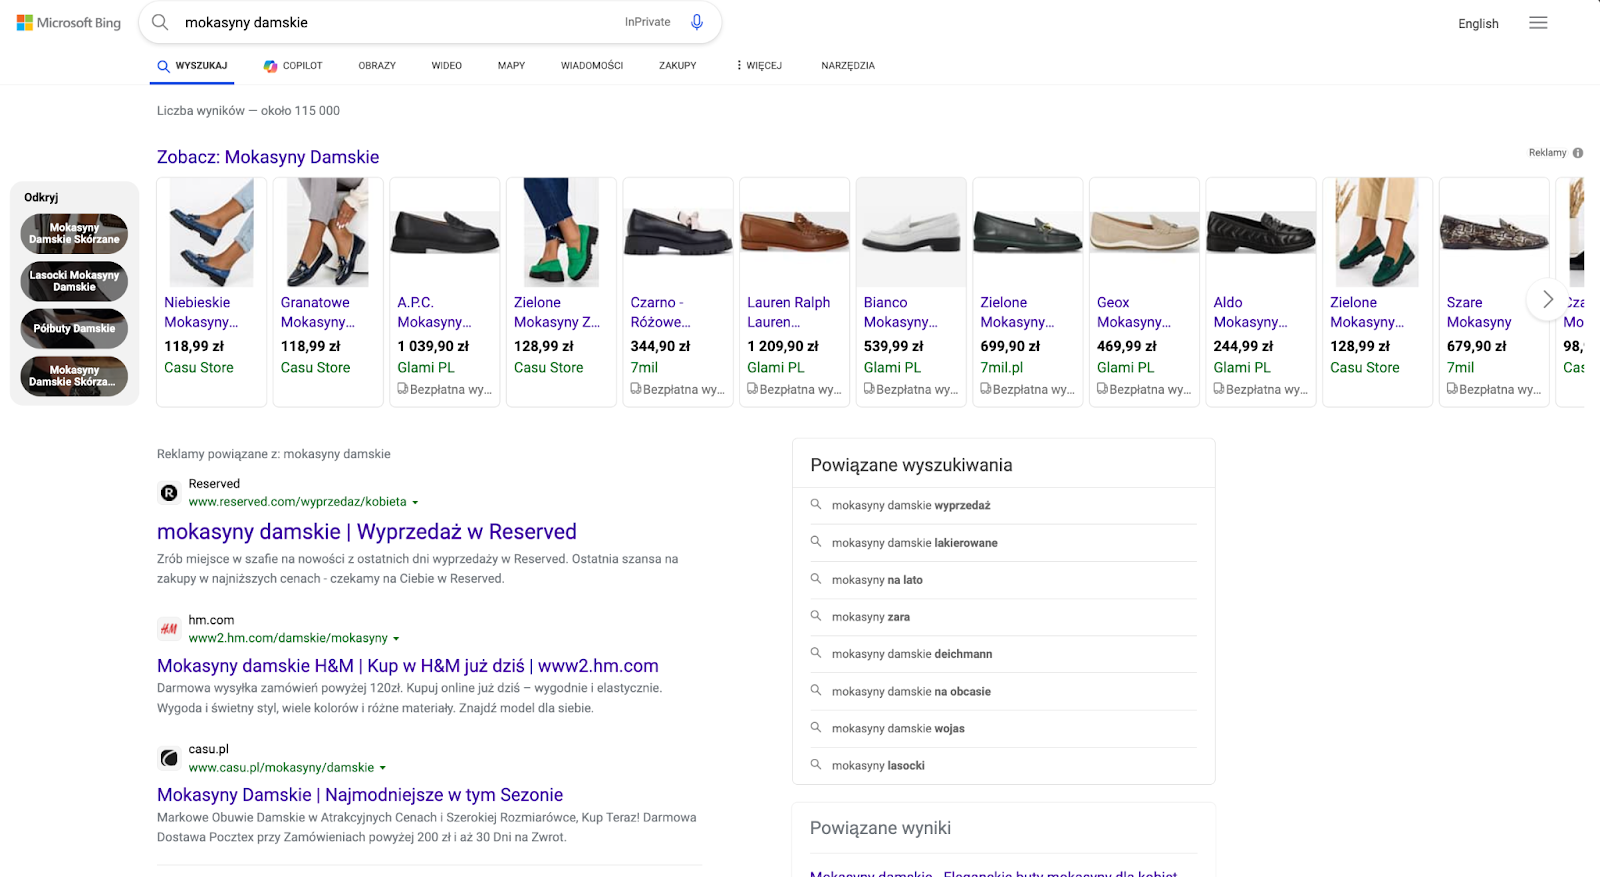Click the search input field
Screen dimensions: 1600x877
[x=400, y=22]
